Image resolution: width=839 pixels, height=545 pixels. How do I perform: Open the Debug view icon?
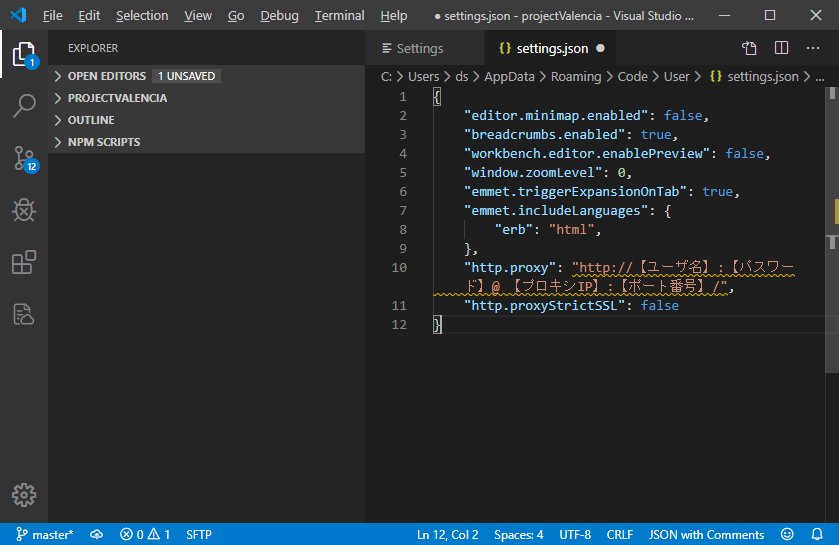[x=24, y=210]
